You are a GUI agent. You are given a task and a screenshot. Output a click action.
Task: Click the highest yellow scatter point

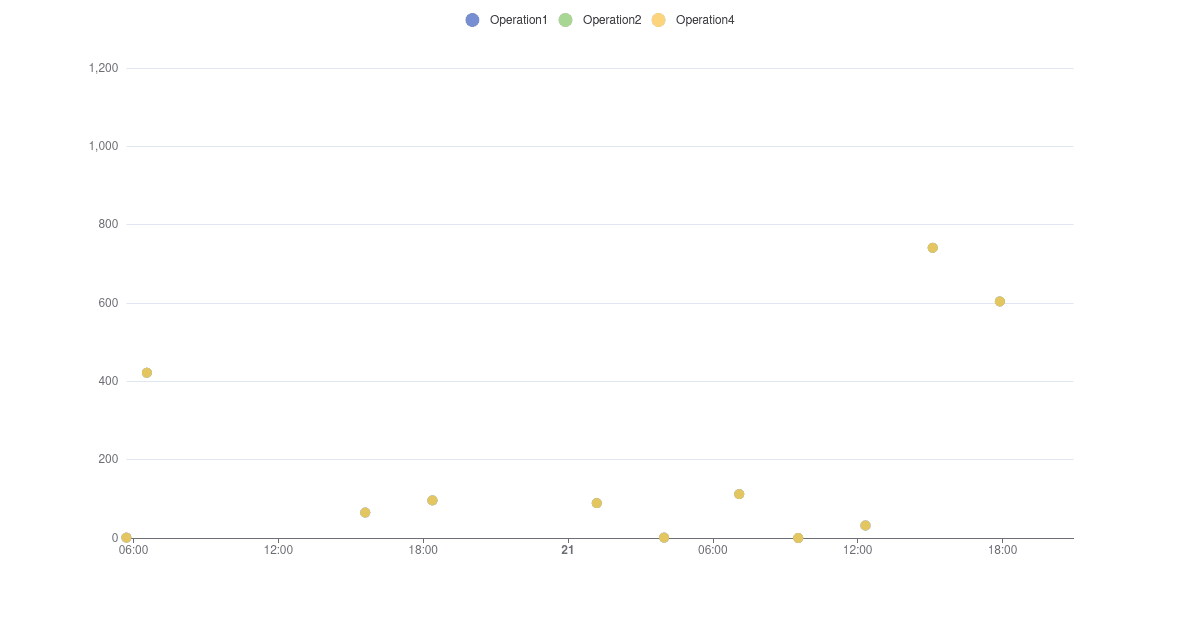pyautogui.click(x=932, y=247)
